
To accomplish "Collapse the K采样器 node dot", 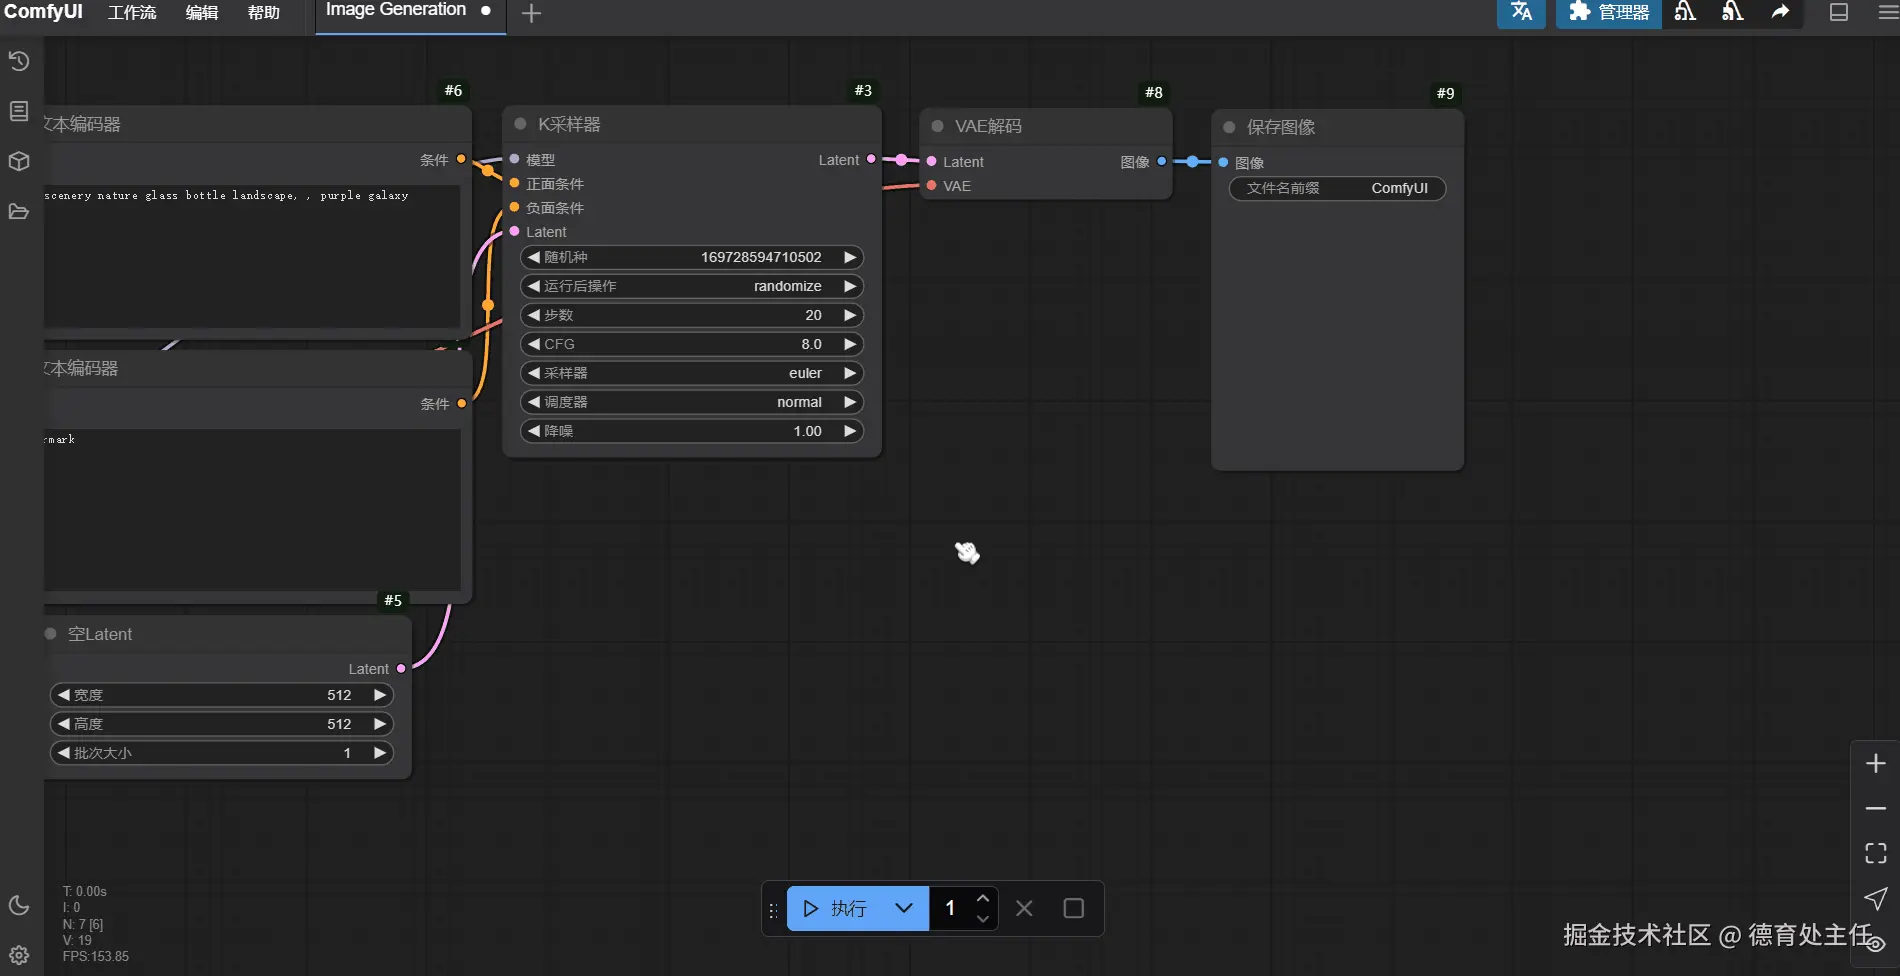I will [520, 124].
